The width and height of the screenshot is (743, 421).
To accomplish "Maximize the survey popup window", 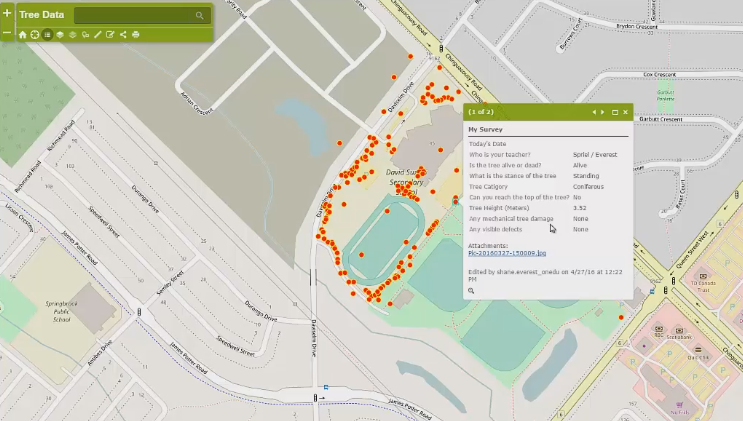I will tap(615, 112).
